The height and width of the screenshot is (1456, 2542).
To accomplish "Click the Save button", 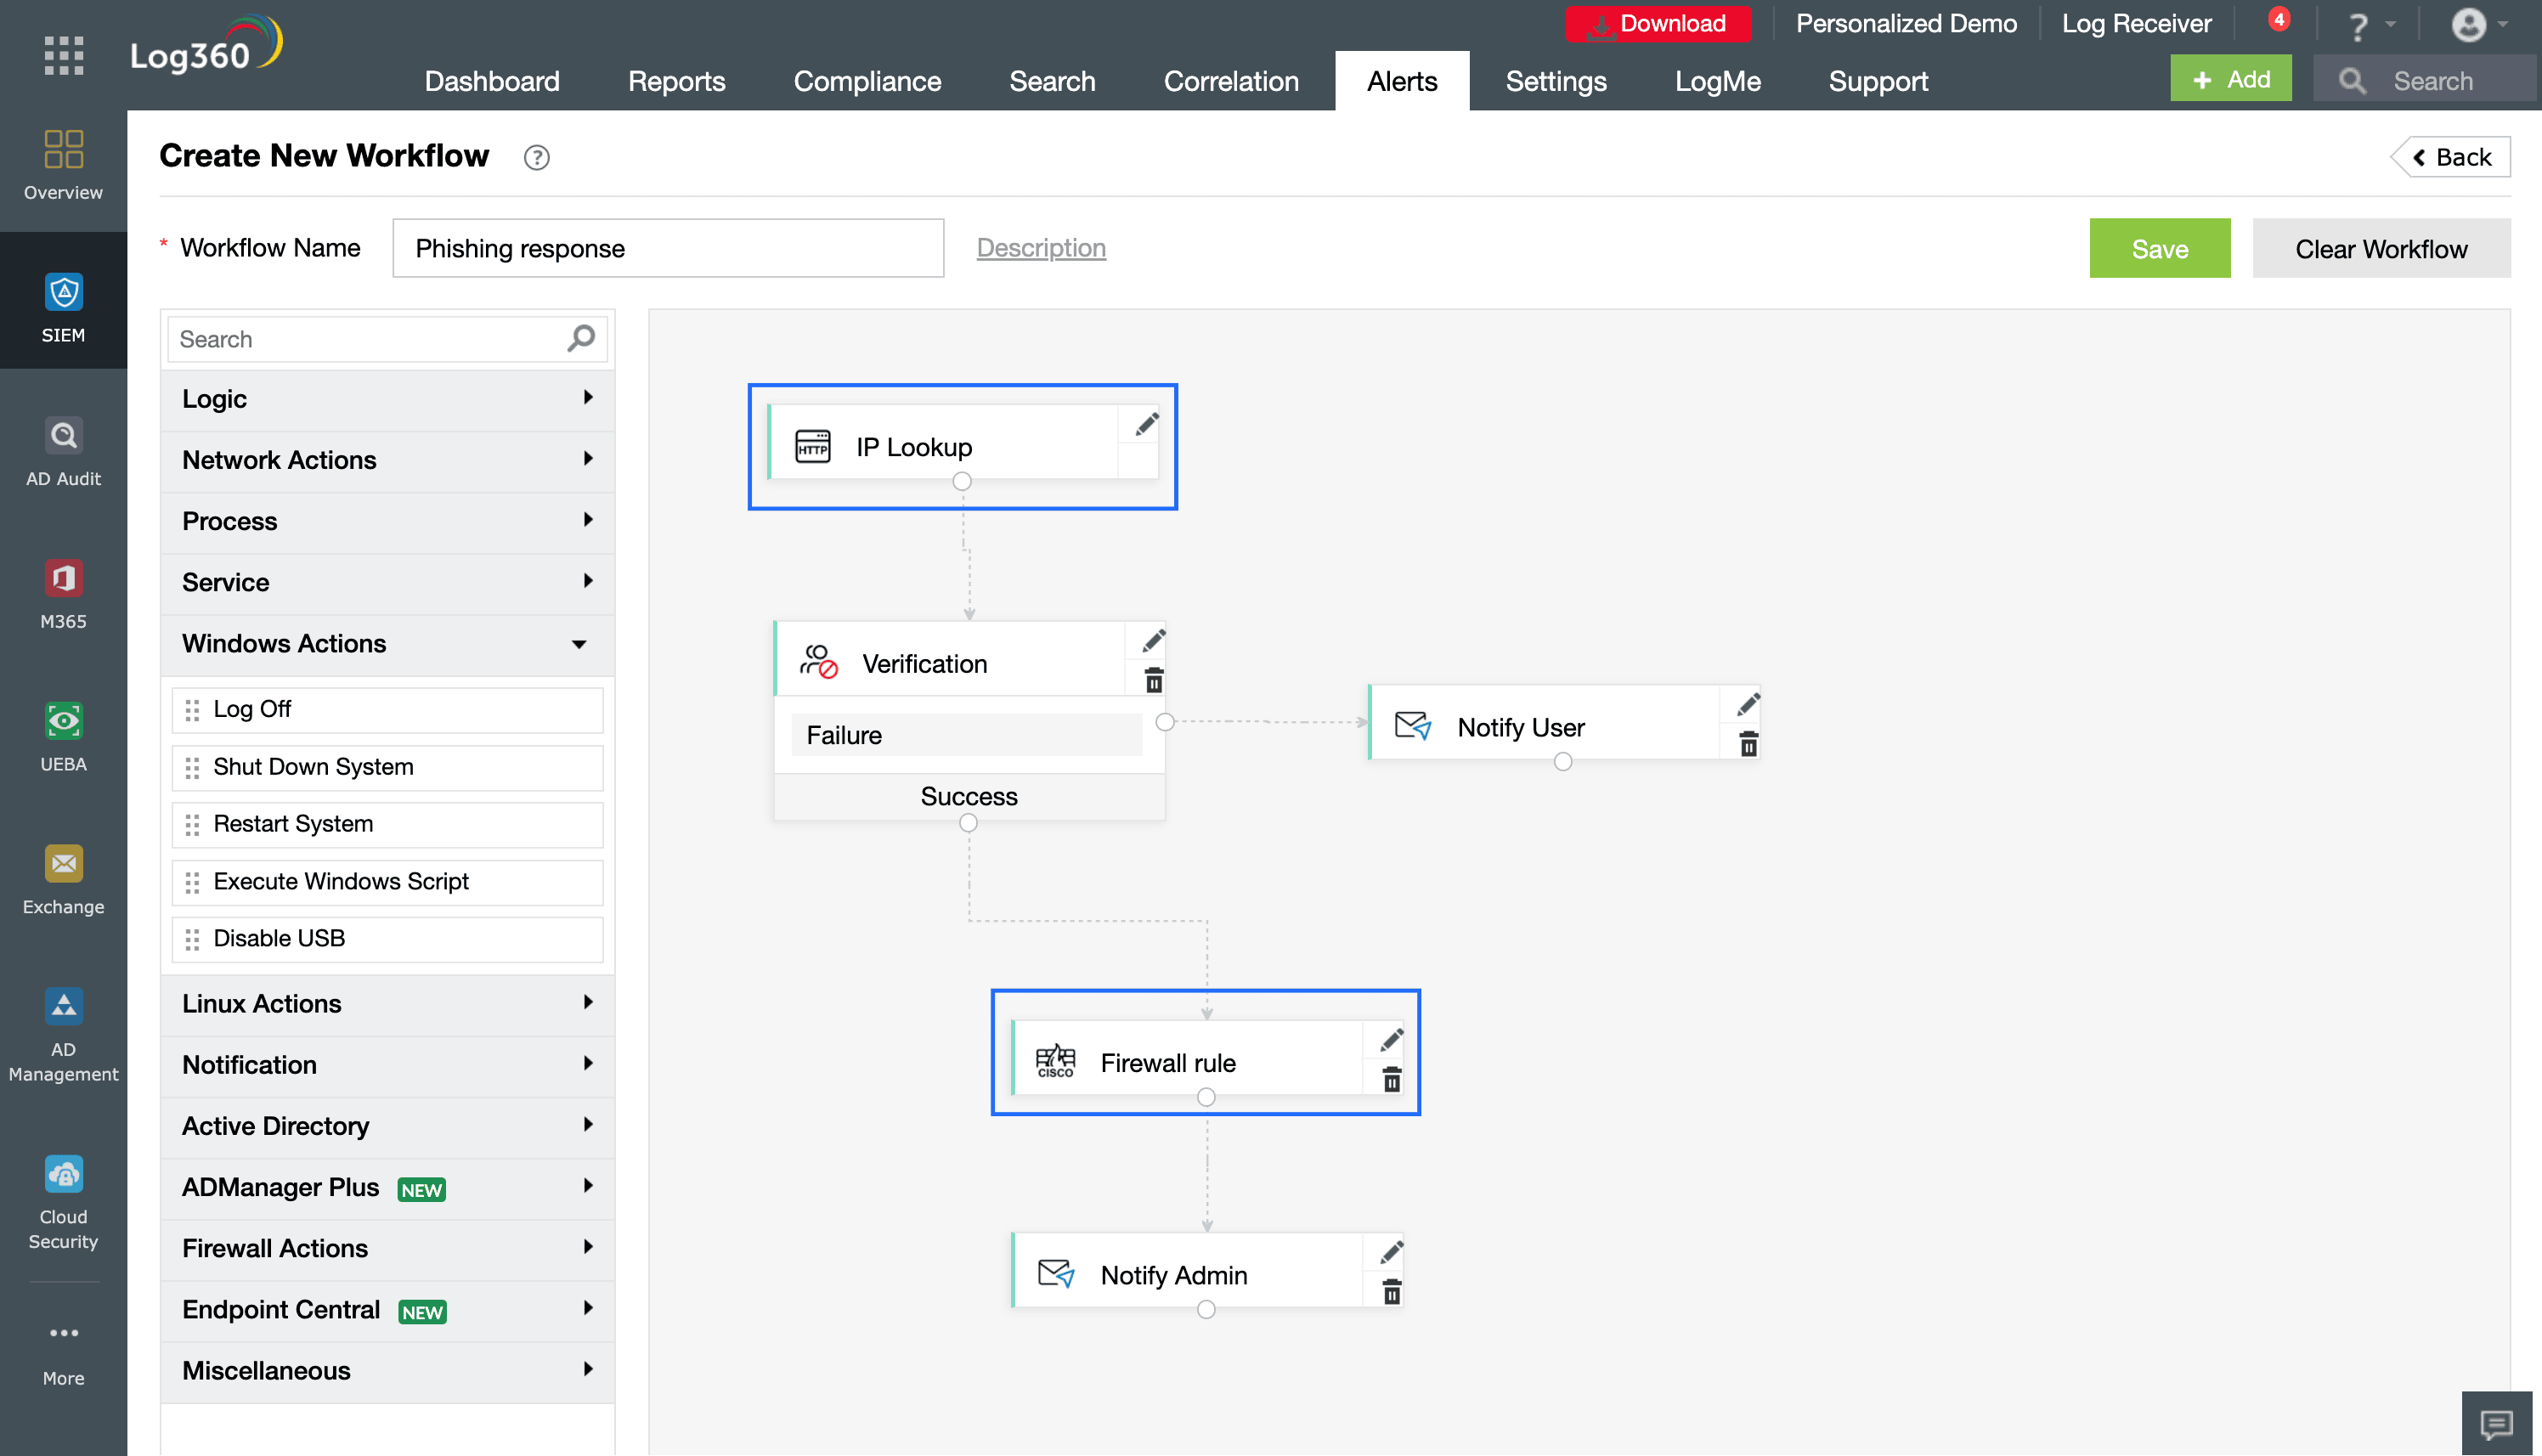I will [x=2159, y=248].
